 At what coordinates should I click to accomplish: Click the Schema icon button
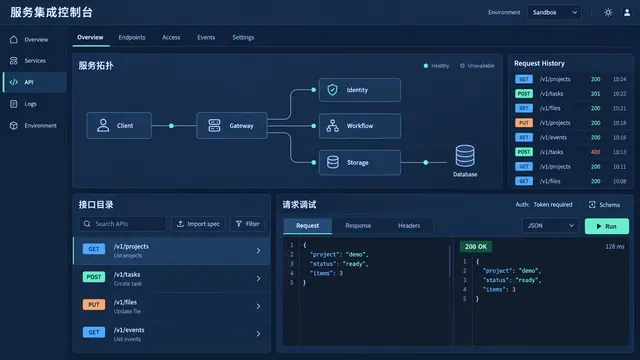tap(604, 205)
